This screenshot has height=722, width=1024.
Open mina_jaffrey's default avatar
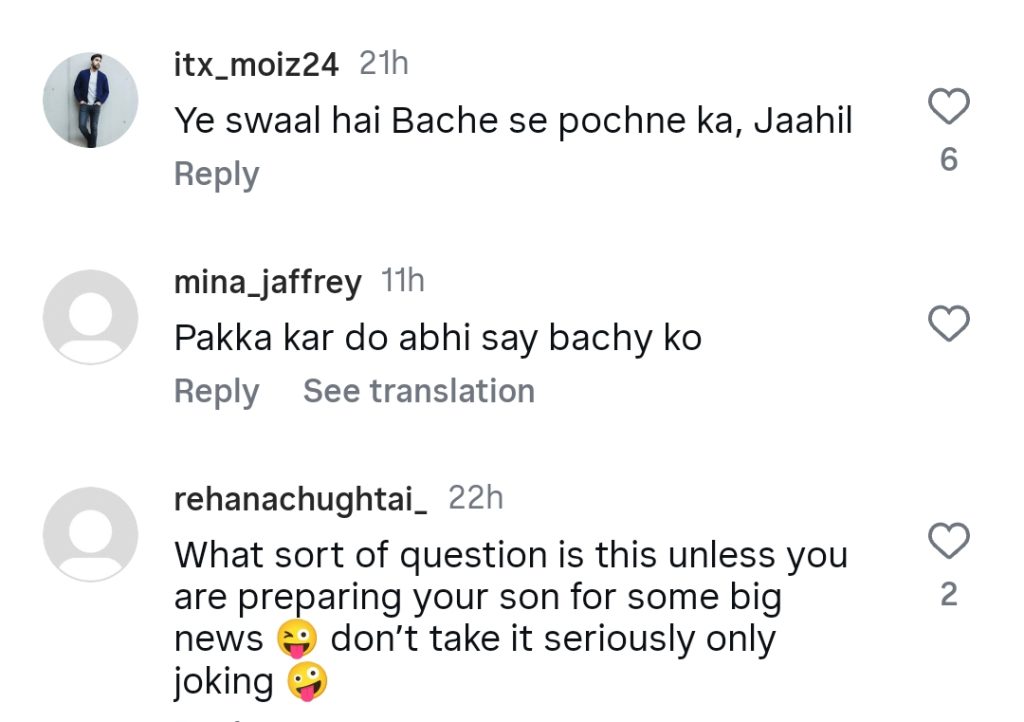click(90, 317)
